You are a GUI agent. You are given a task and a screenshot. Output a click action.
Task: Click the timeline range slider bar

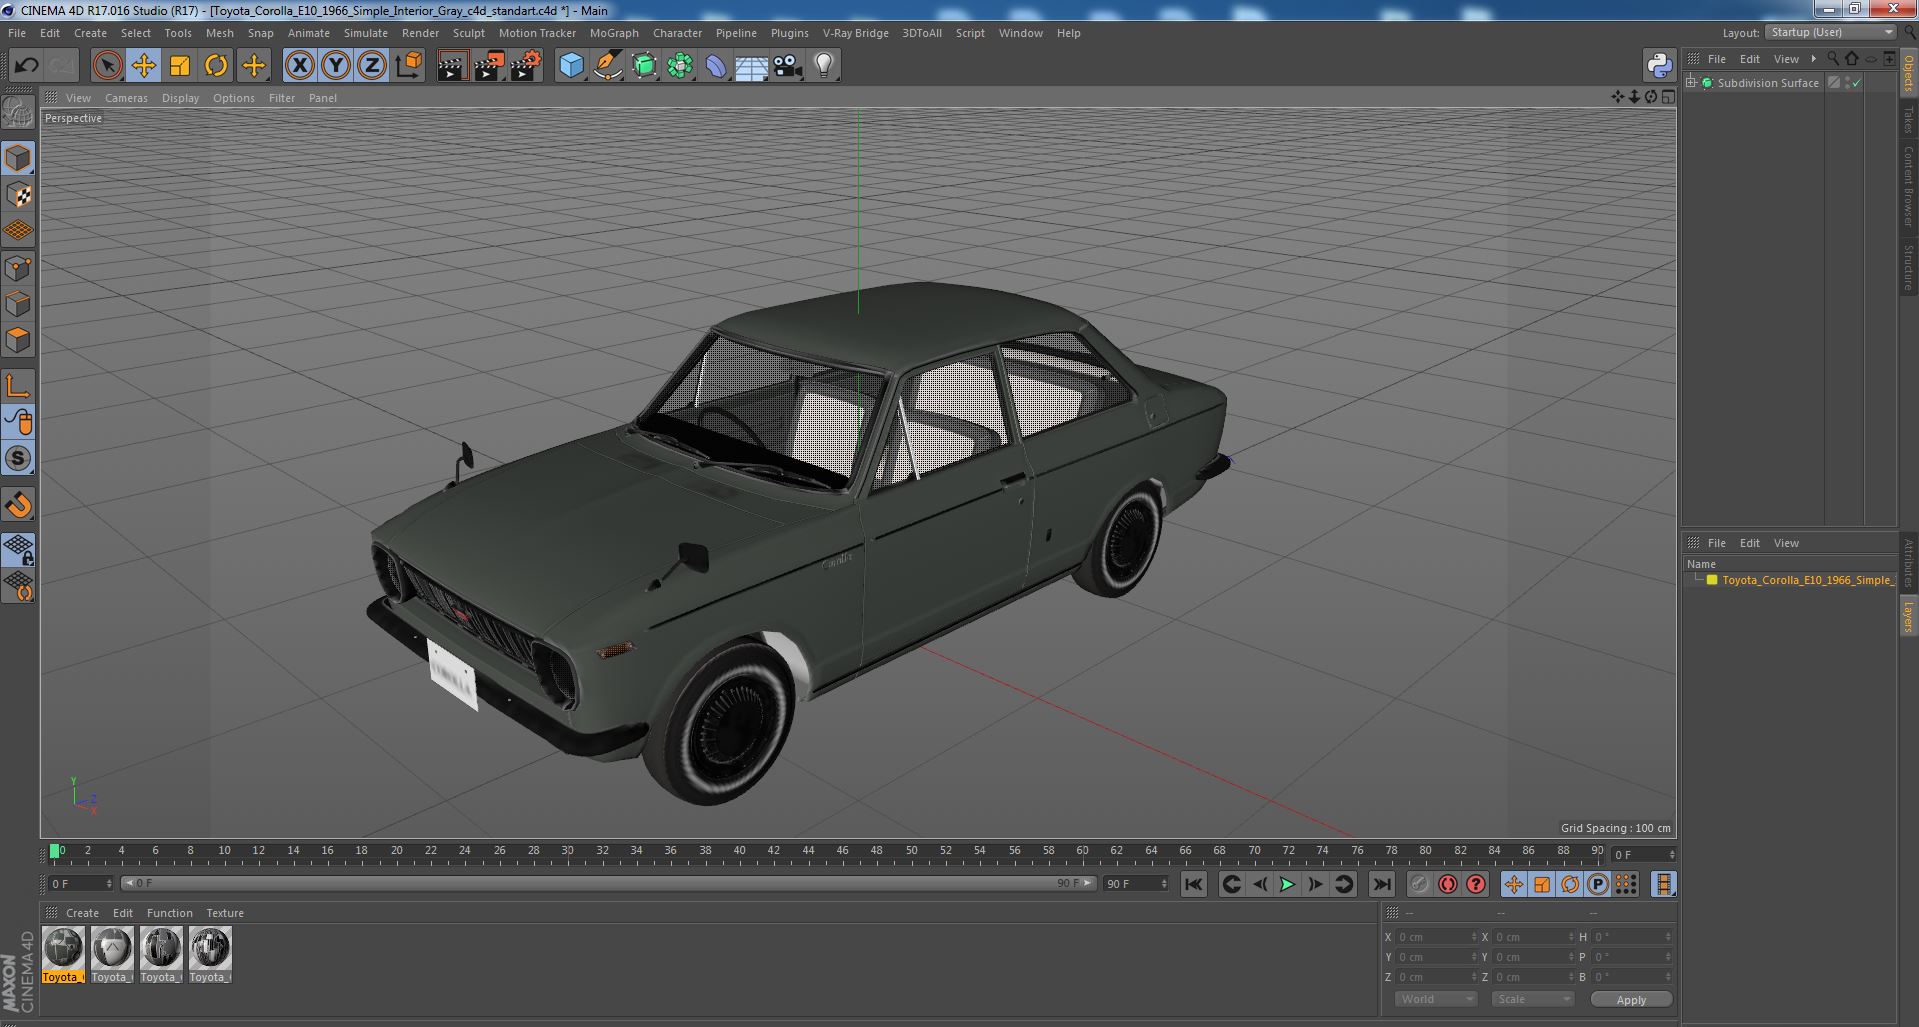(608, 883)
